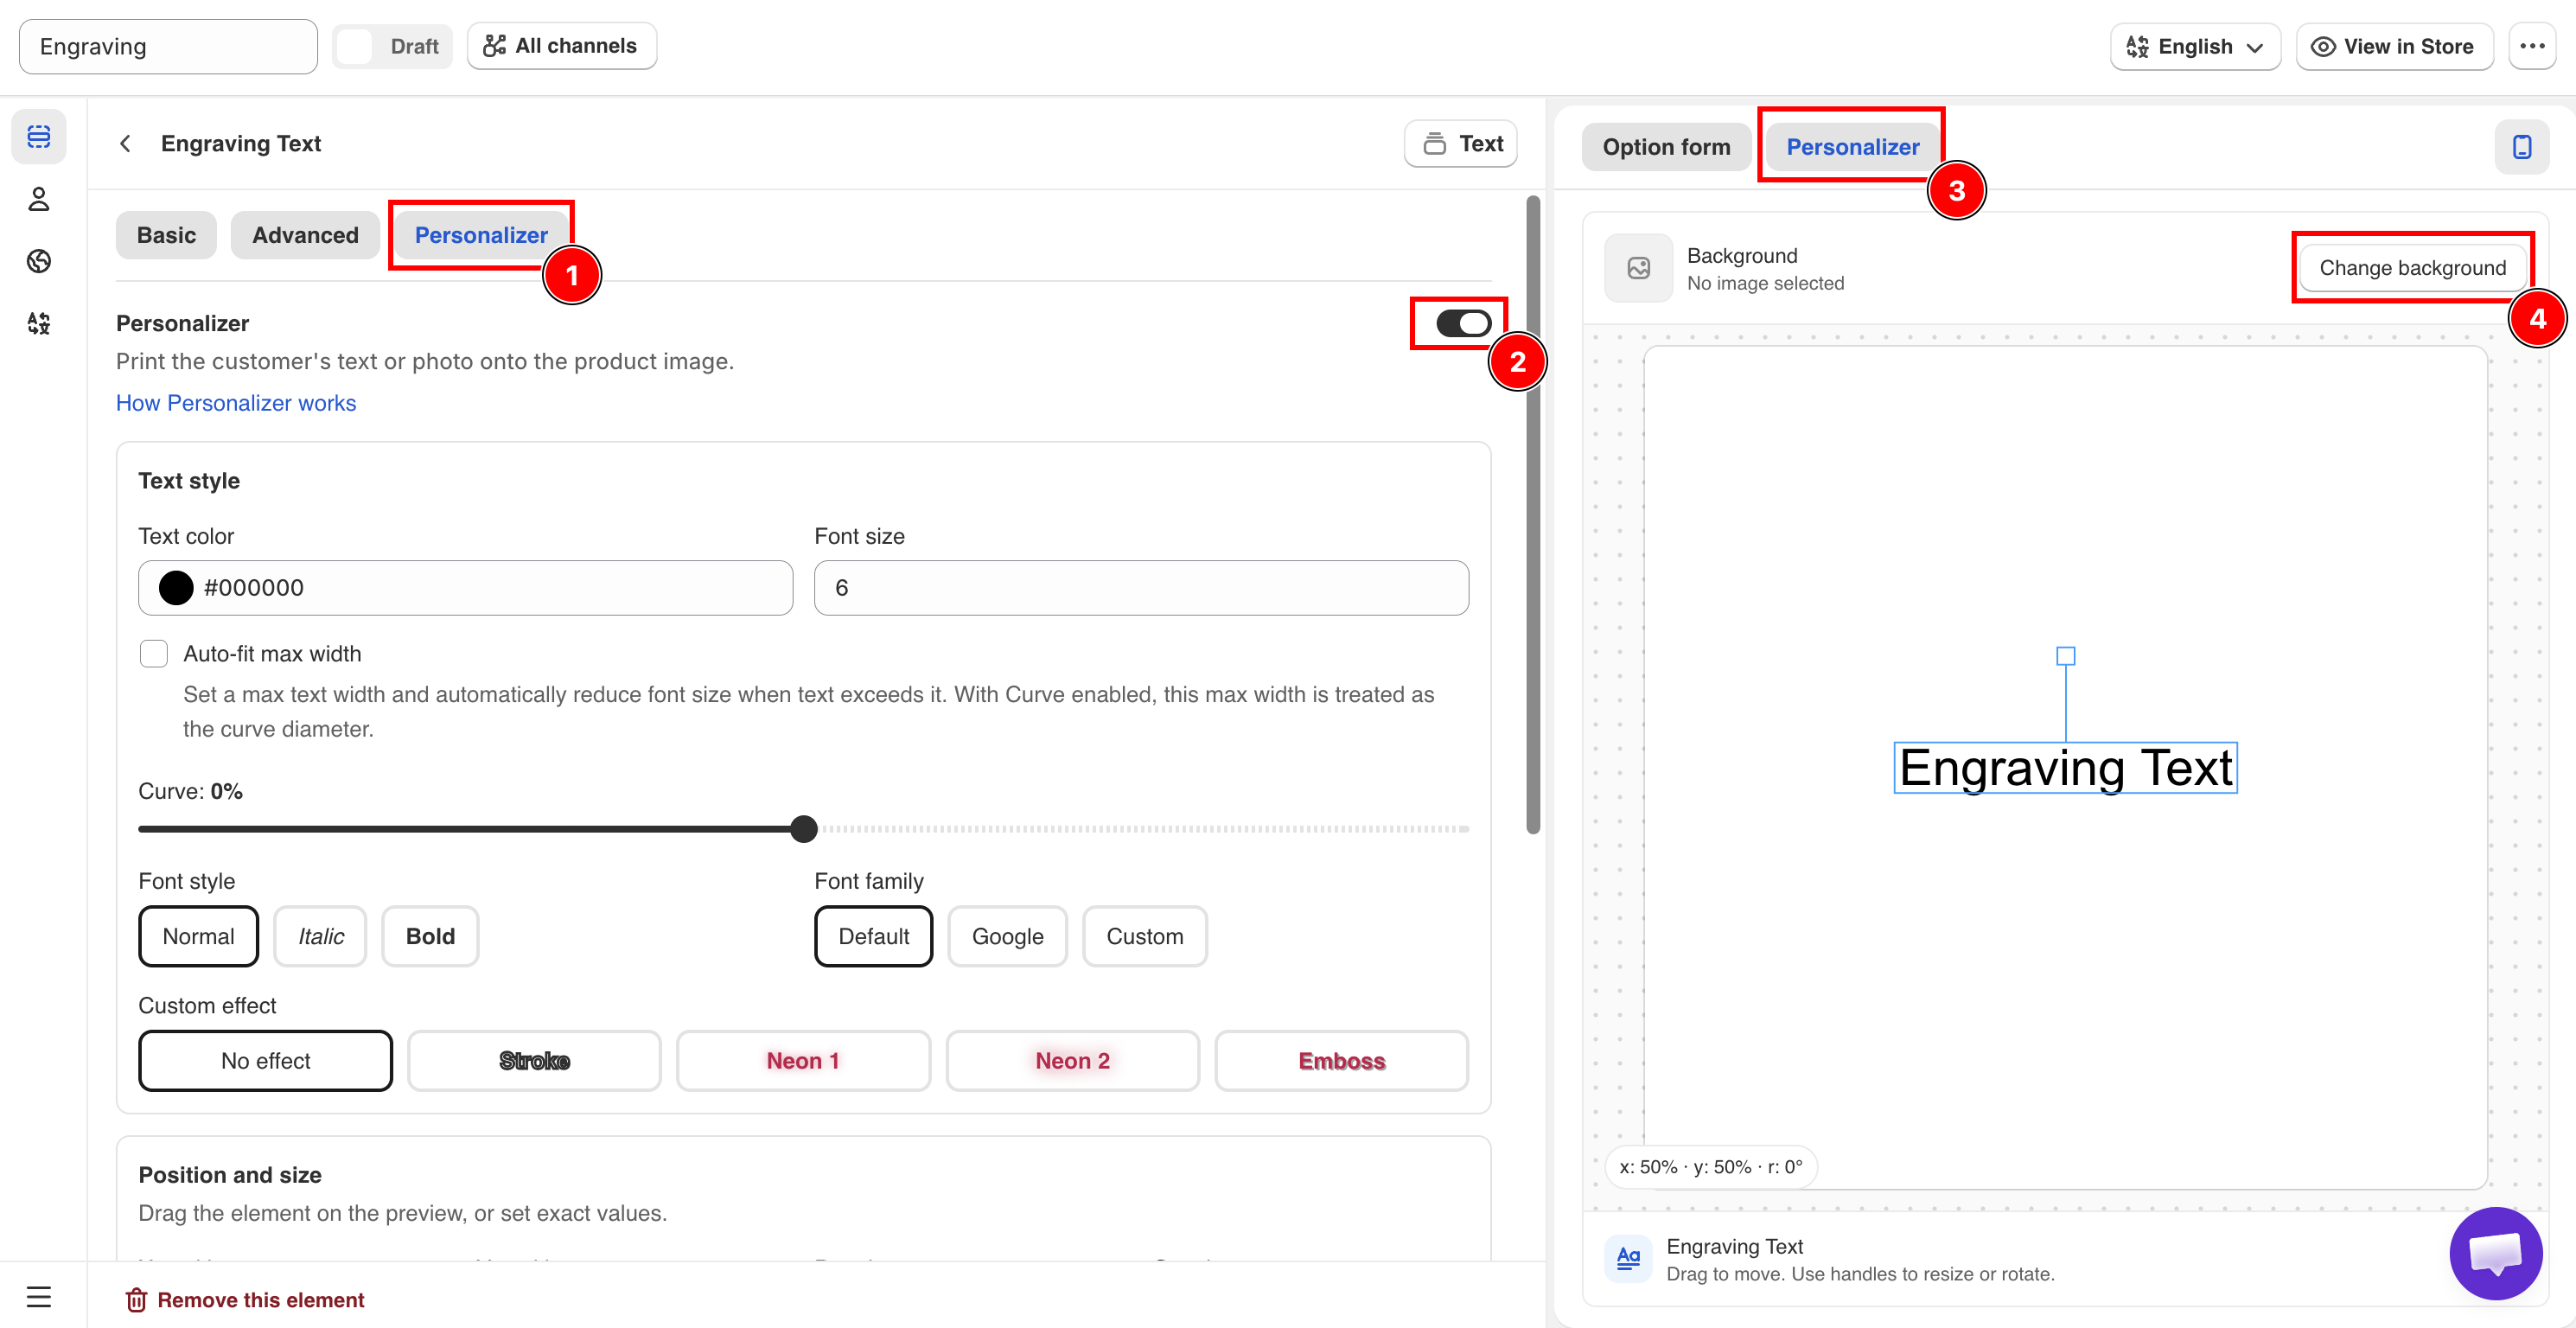
Task: Switch to the Advanced tab
Action: pyautogui.click(x=305, y=235)
